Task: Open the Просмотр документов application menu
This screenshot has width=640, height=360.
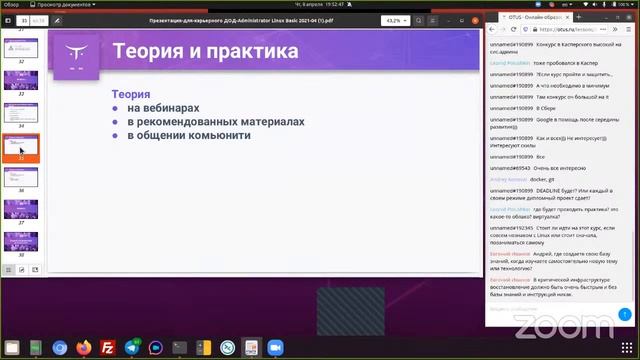Action: point(63,4)
